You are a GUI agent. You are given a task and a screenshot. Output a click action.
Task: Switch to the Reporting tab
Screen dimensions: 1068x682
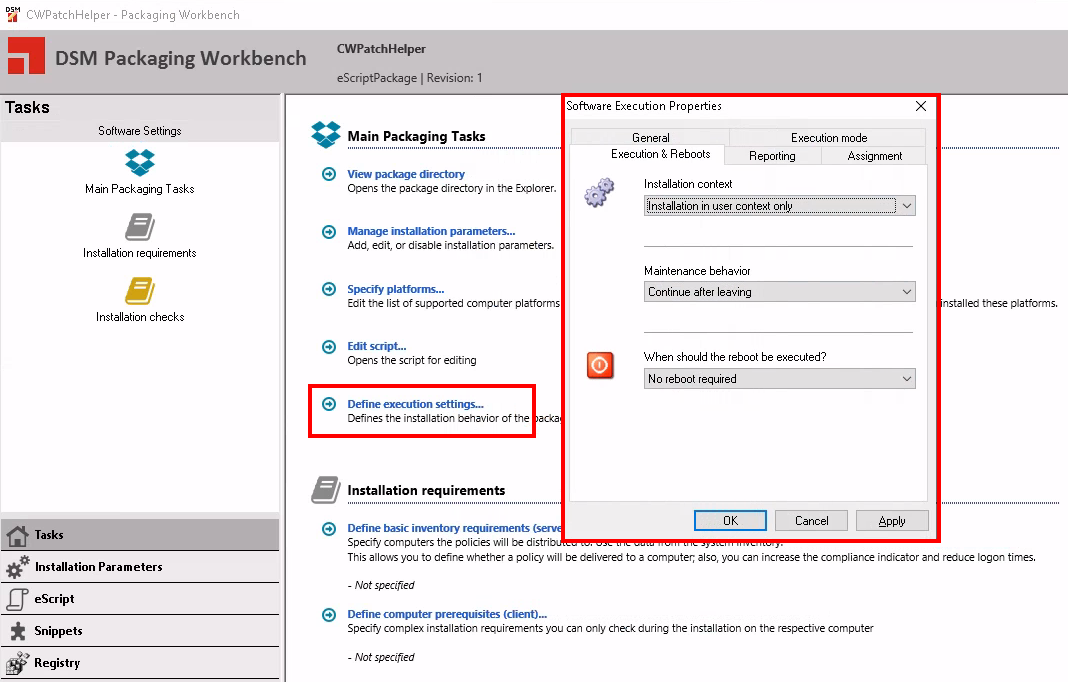click(x=772, y=156)
